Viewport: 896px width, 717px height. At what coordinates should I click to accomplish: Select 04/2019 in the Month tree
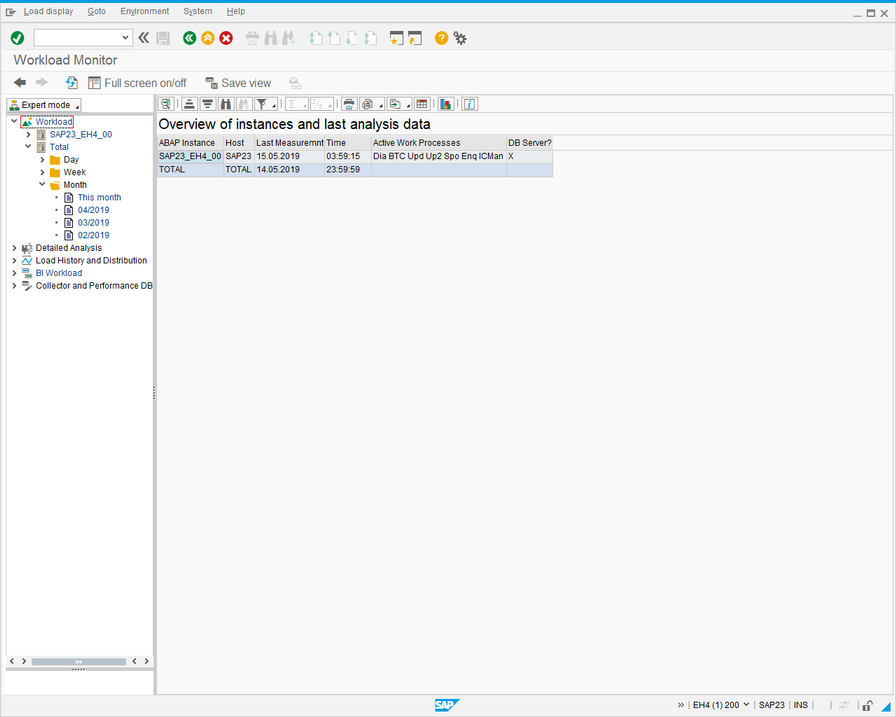click(x=93, y=210)
